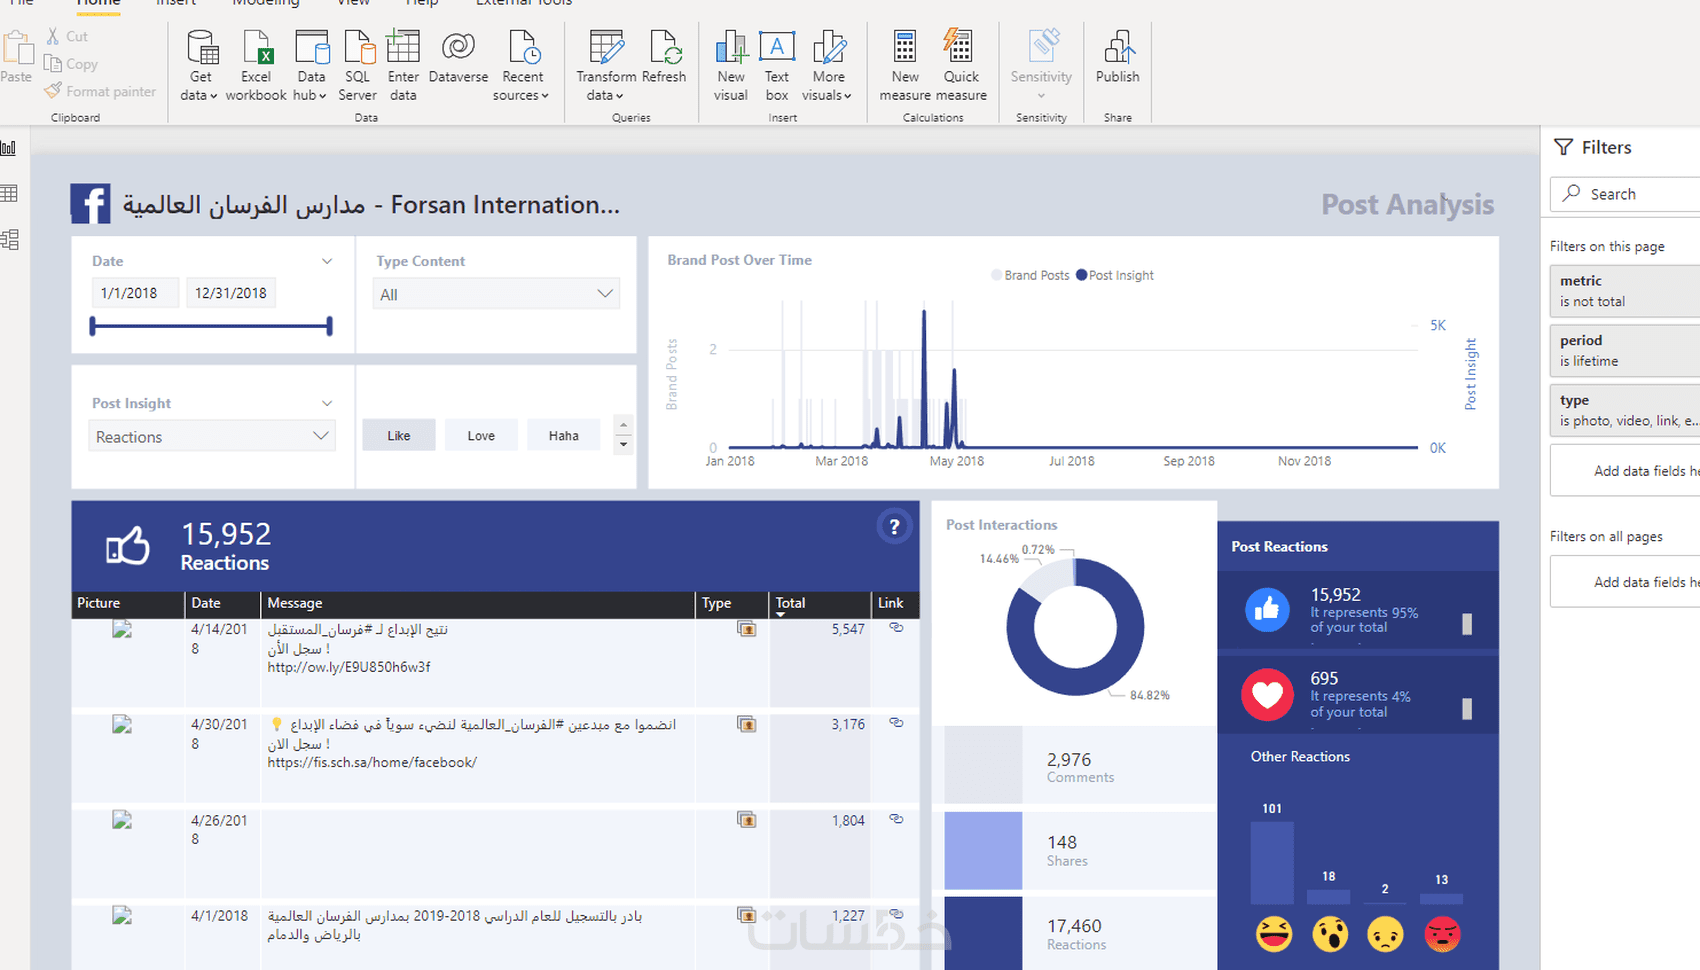Open the Get data dropdown arrow
The height and width of the screenshot is (970, 1700).
pos(213,96)
